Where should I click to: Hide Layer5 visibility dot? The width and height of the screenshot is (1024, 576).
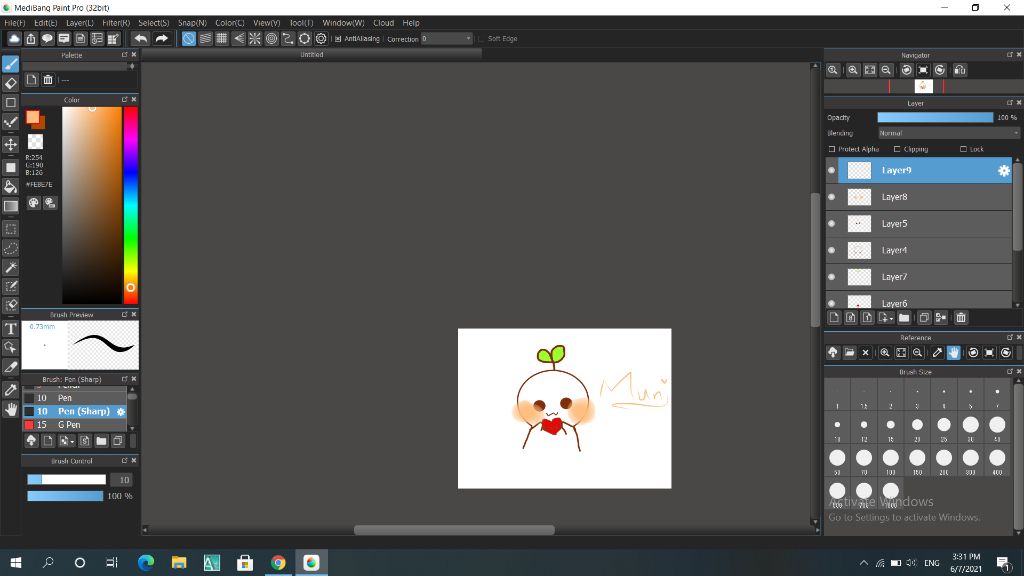pos(831,223)
